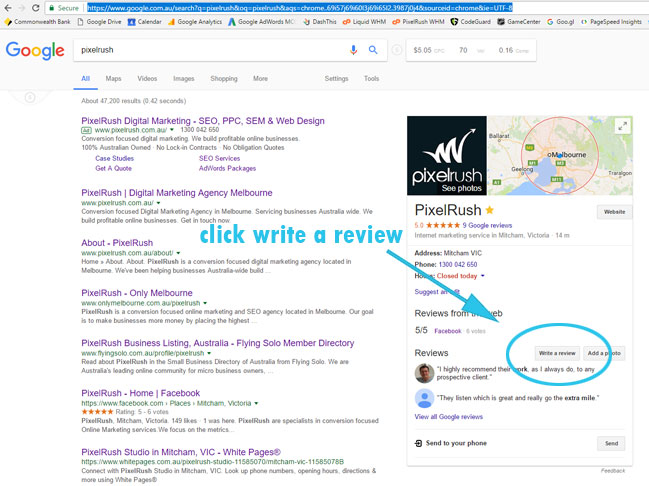Click the Write a review button
This screenshot has height=486, width=649.
point(556,353)
